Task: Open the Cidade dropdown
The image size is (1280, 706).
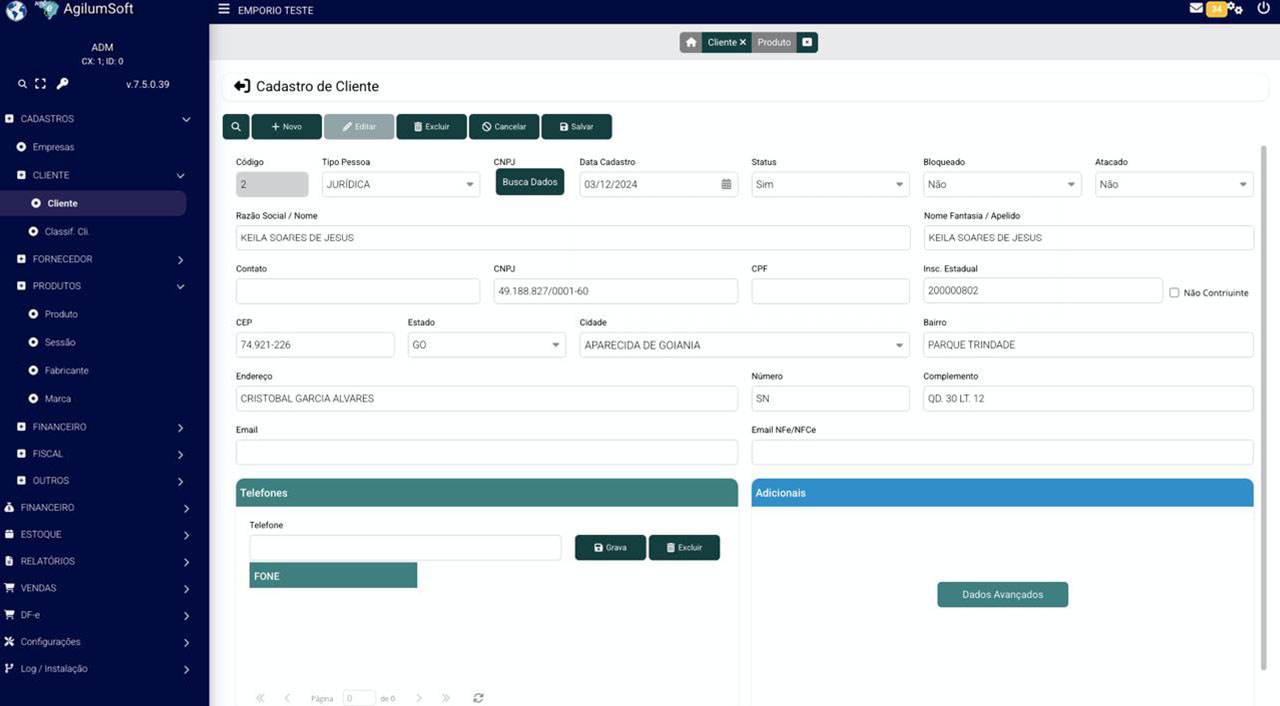Action: pos(744,345)
